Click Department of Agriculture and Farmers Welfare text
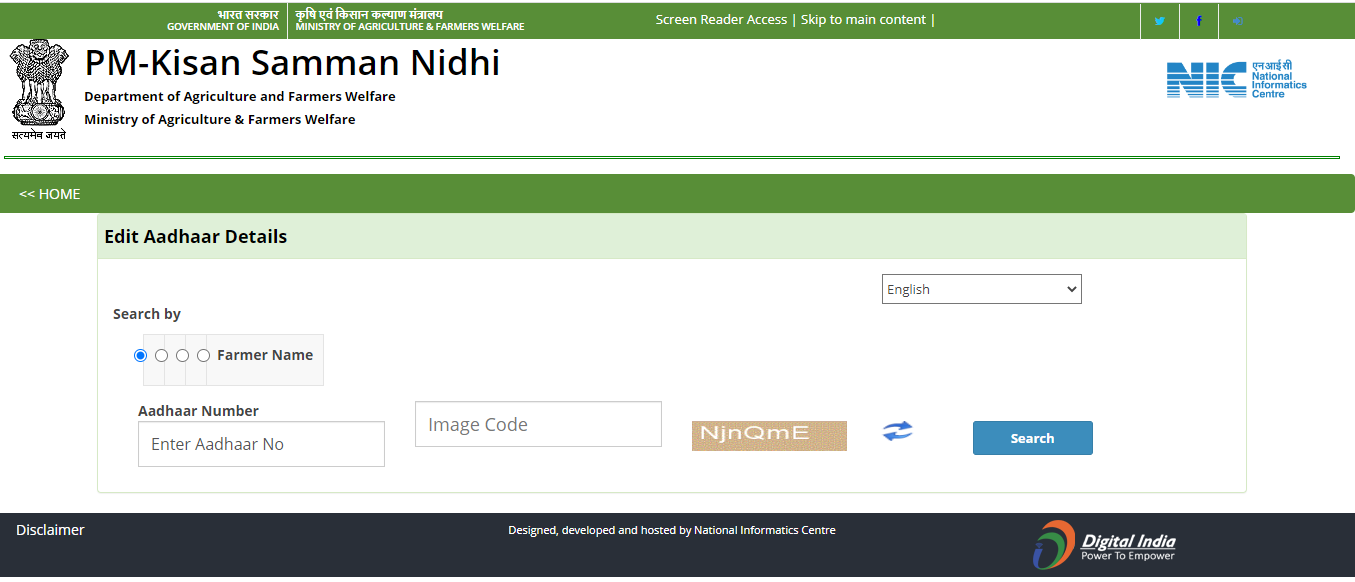Screen dimensions: 1355x582 tap(240, 97)
